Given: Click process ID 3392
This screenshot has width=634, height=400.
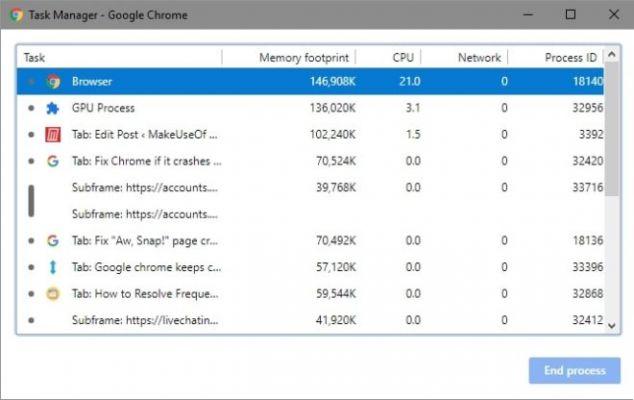Looking at the screenshot, I should 591,135.
